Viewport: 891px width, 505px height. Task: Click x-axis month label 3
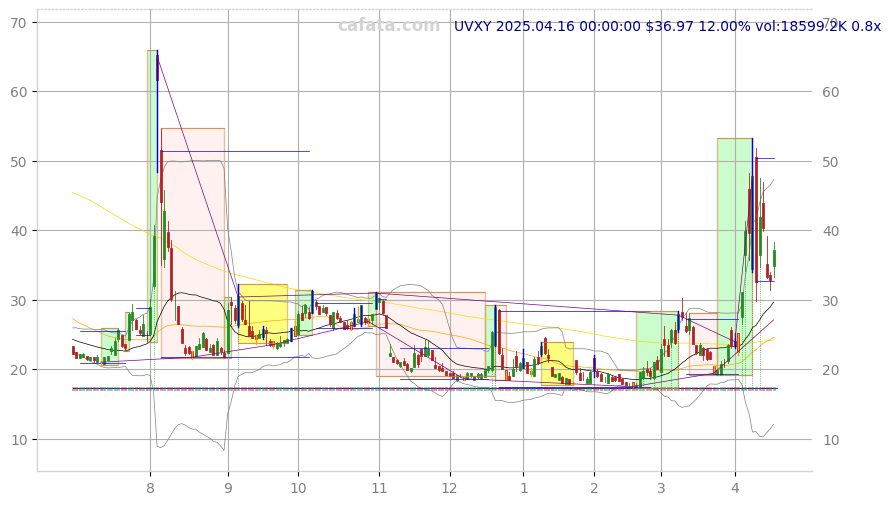pyautogui.click(x=661, y=488)
